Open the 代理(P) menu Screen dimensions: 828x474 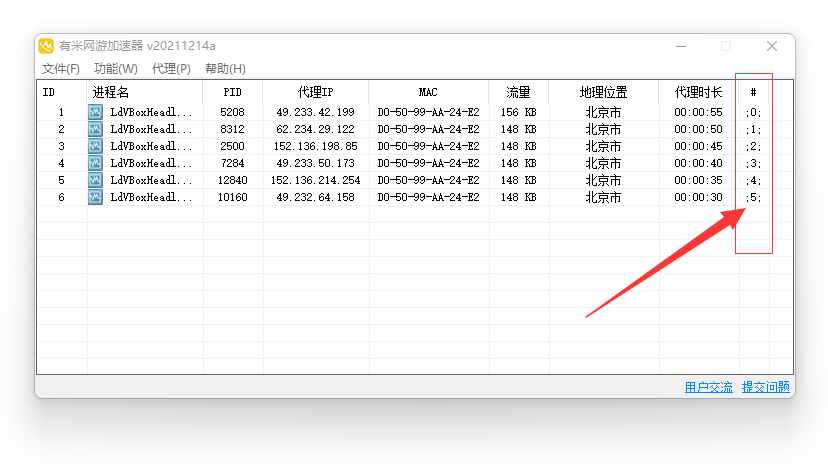(171, 69)
